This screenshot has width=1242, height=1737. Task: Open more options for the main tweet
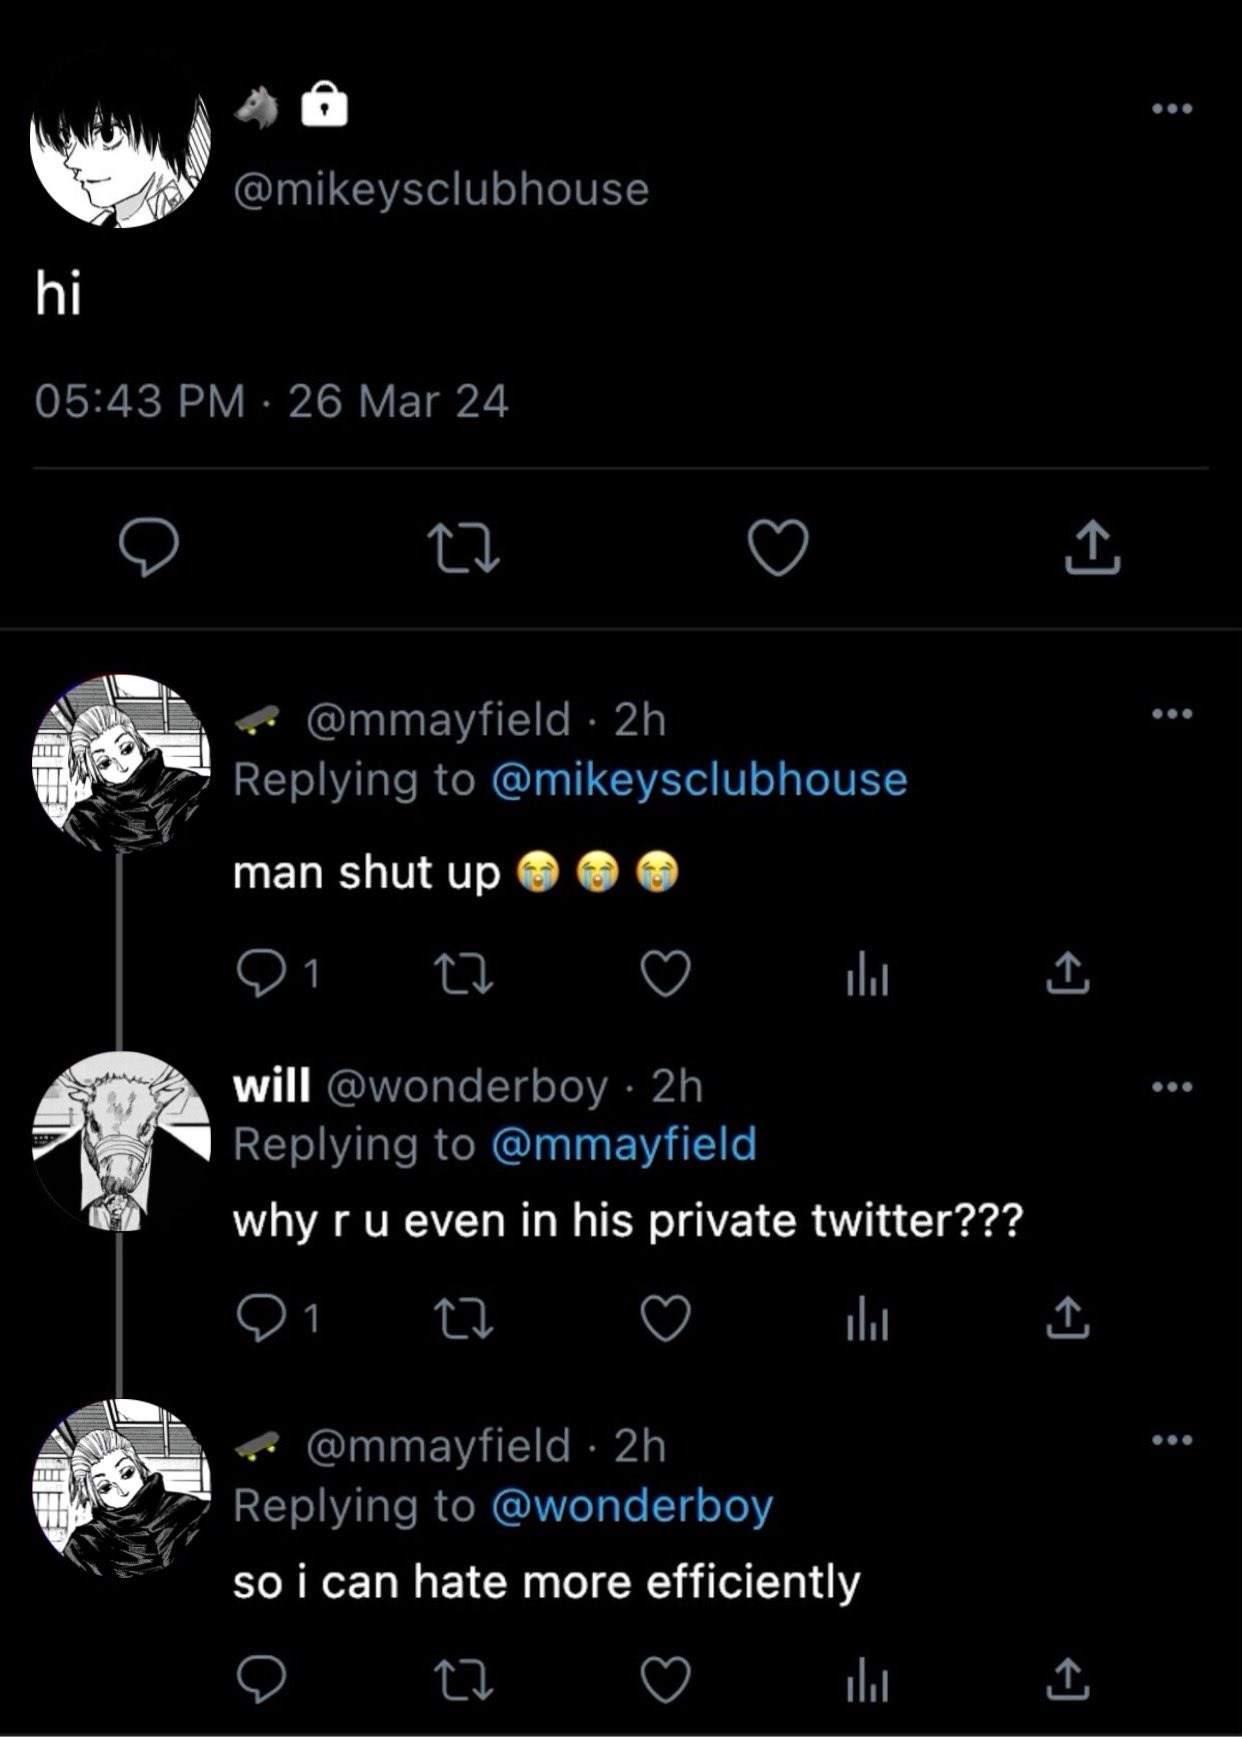pyautogui.click(x=1172, y=108)
